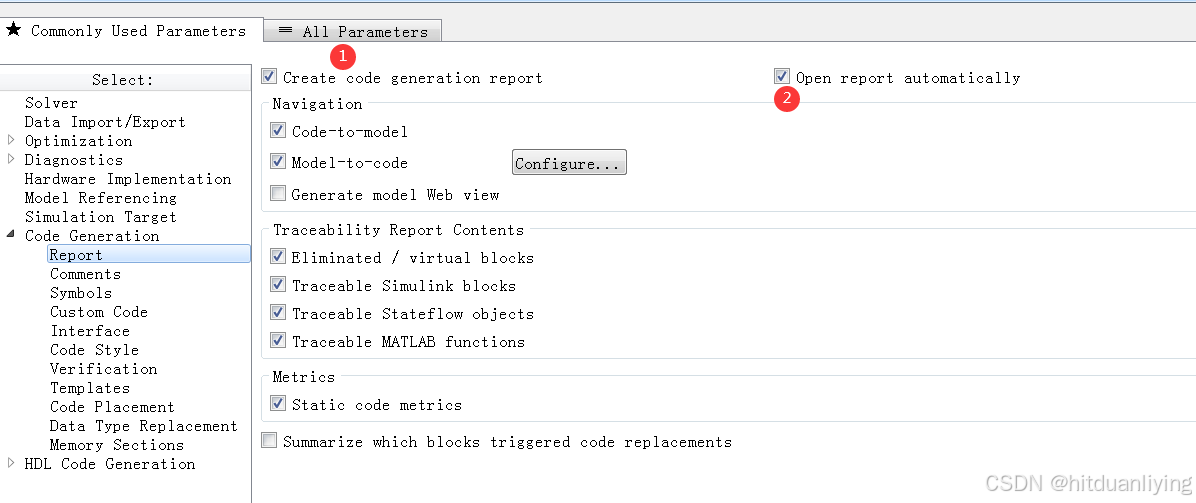Collapse the Code Generation tree node
This screenshot has width=1196, height=503.
11,234
